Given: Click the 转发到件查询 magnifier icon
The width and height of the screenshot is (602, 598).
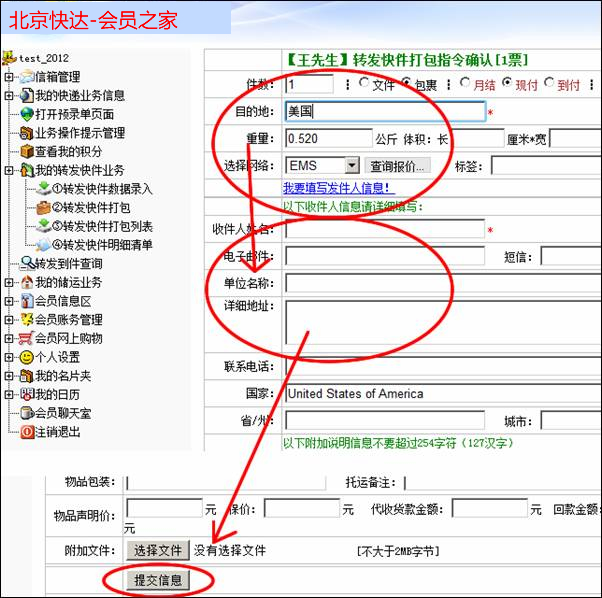Looking at the screenshot, I should pos(27,264).
